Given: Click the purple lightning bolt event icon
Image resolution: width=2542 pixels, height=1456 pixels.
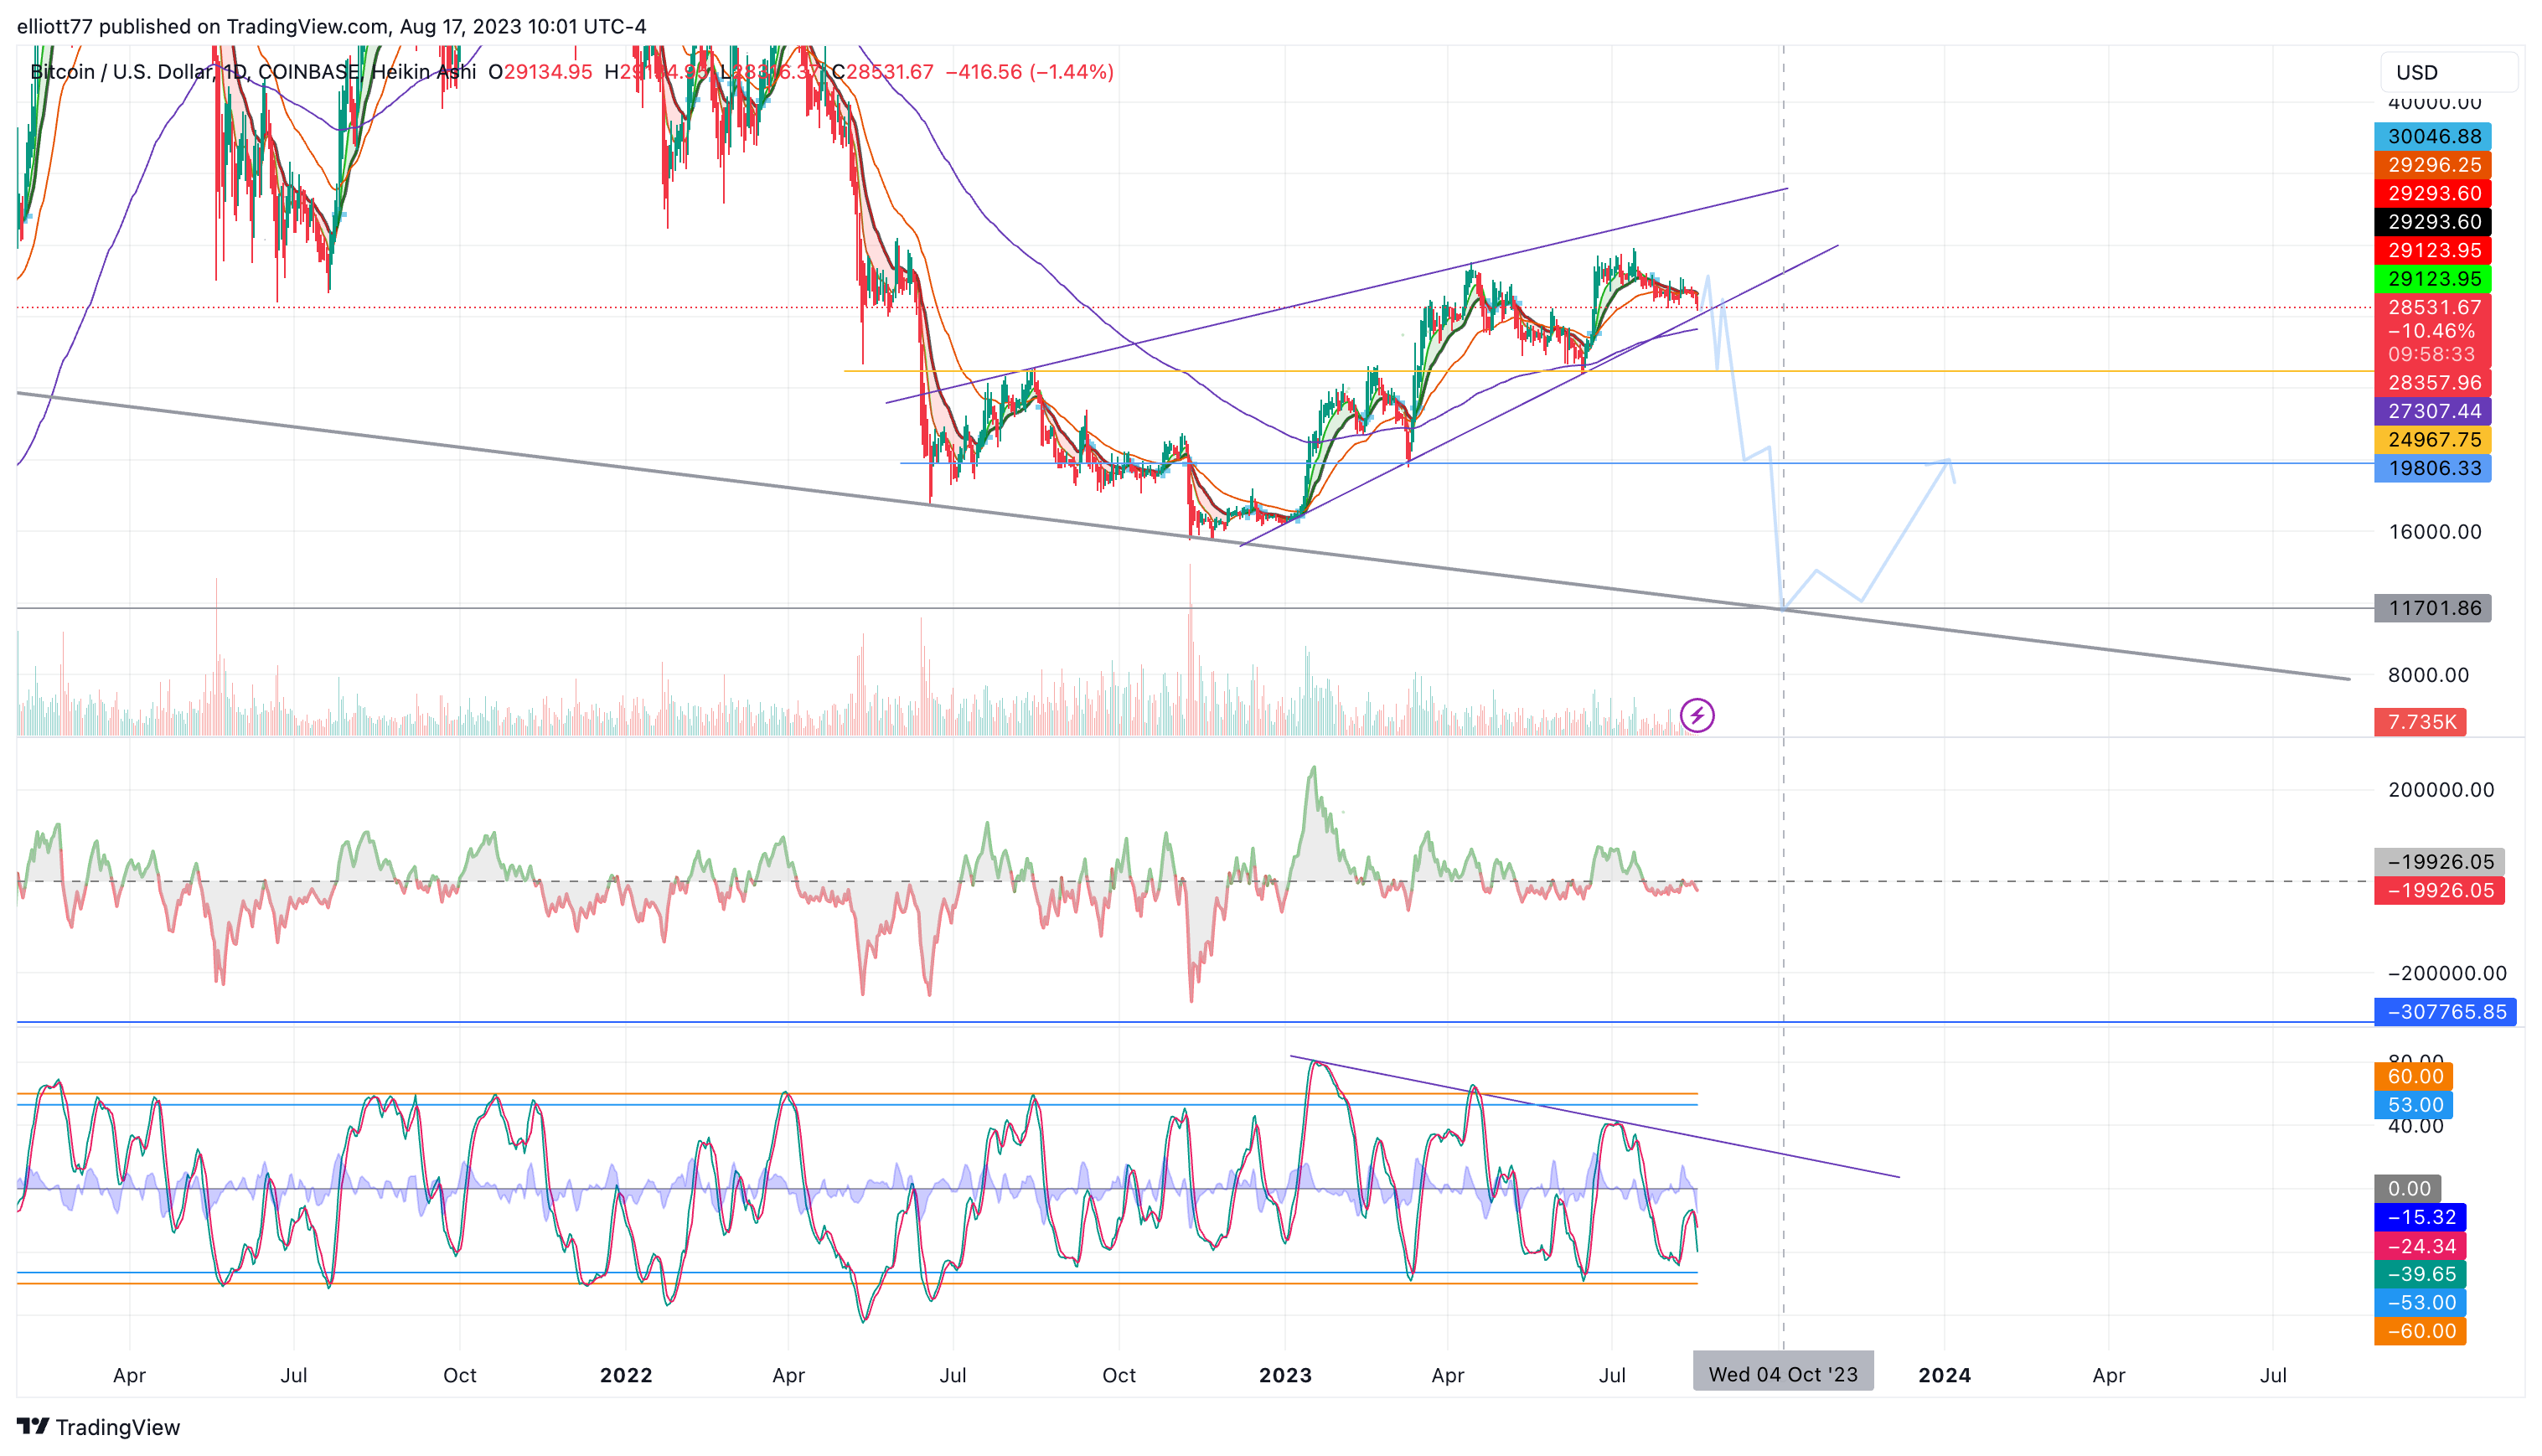Looking at the screenshot, I should point(1697,715).
